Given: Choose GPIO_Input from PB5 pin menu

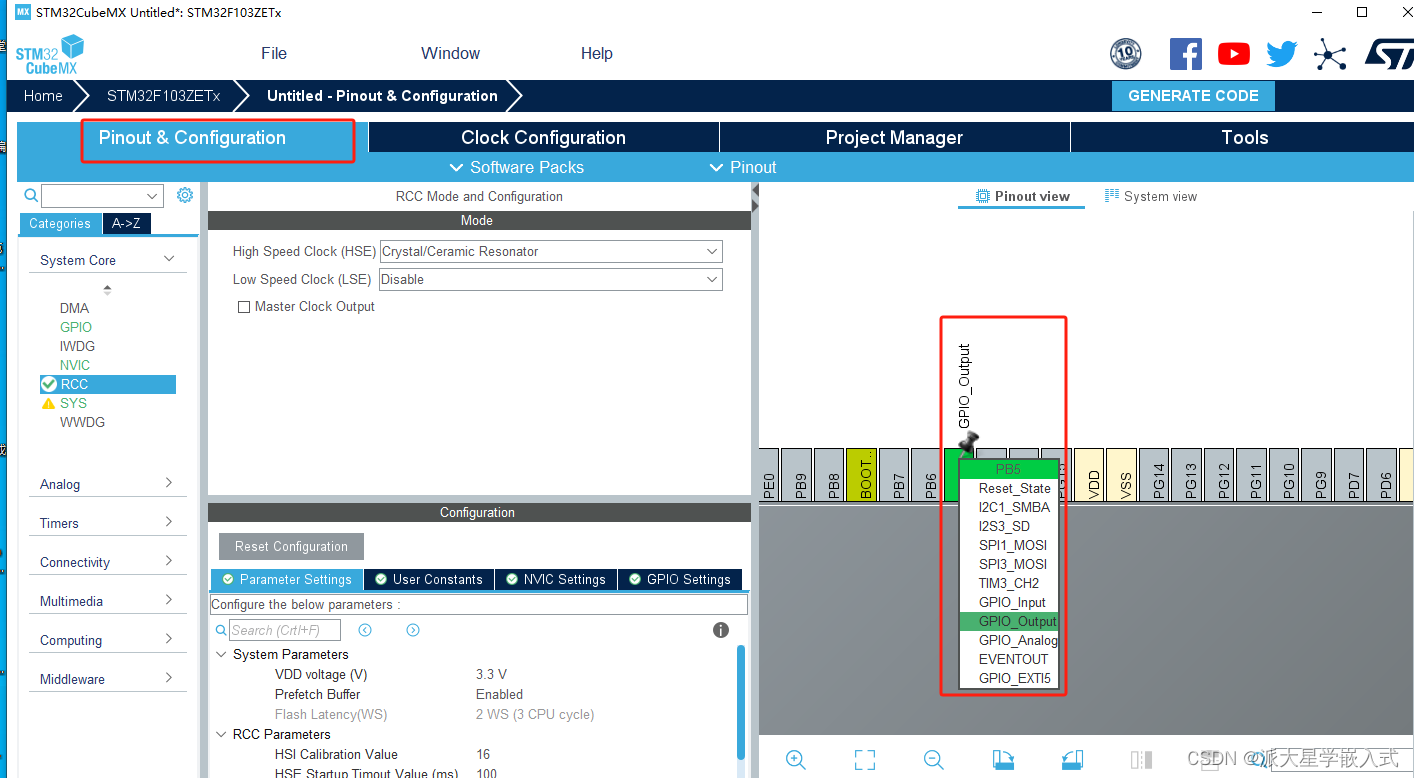Looking at the screenshot, I should pyautogui.click(x=1008, y=602).
